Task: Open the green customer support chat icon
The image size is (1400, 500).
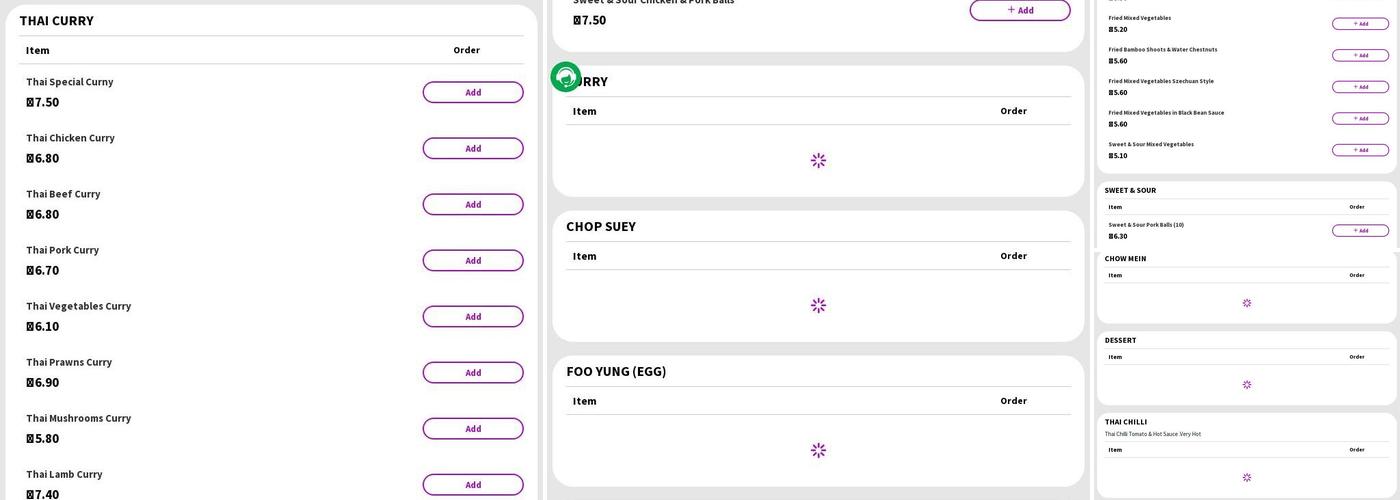Action: [565, 77]
